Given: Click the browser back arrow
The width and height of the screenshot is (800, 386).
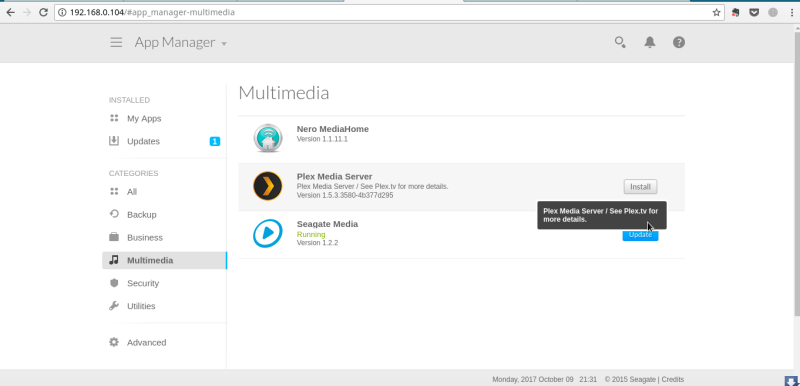Looking at the screenshot, I should pyautogui.click(x=11, y=12).
